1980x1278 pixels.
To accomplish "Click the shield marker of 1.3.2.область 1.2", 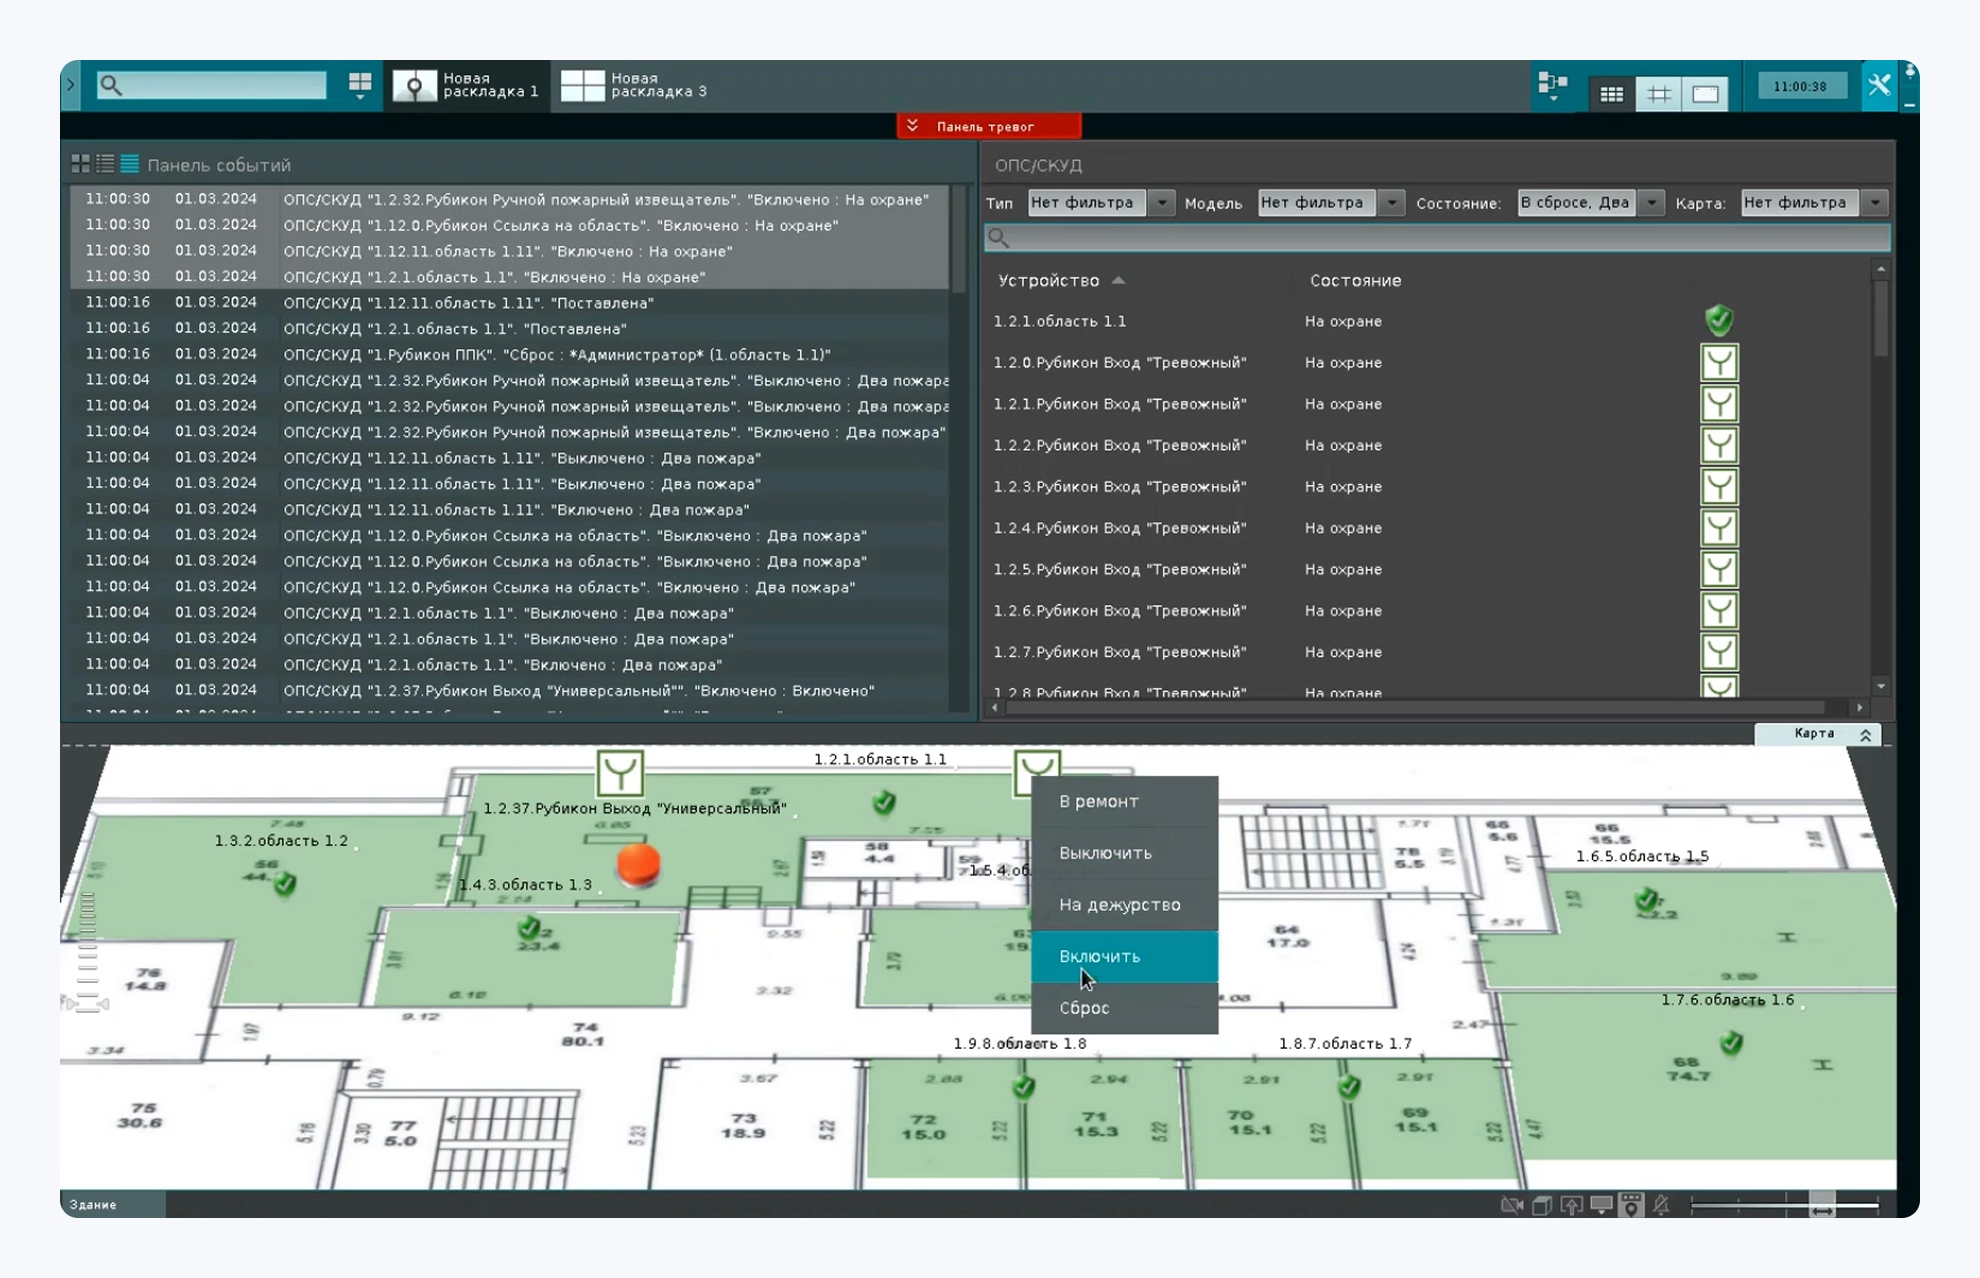I will coord(285,884).
